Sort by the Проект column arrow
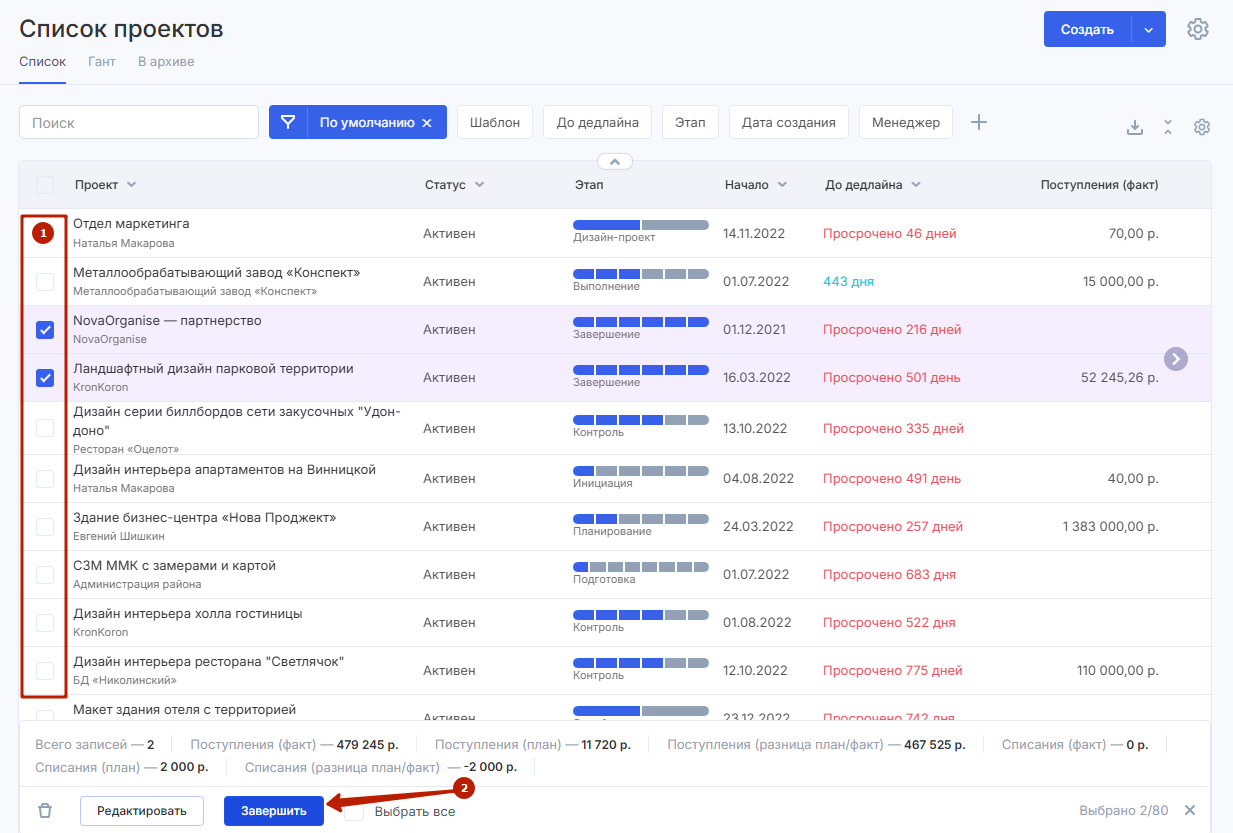 pos(131,185)
